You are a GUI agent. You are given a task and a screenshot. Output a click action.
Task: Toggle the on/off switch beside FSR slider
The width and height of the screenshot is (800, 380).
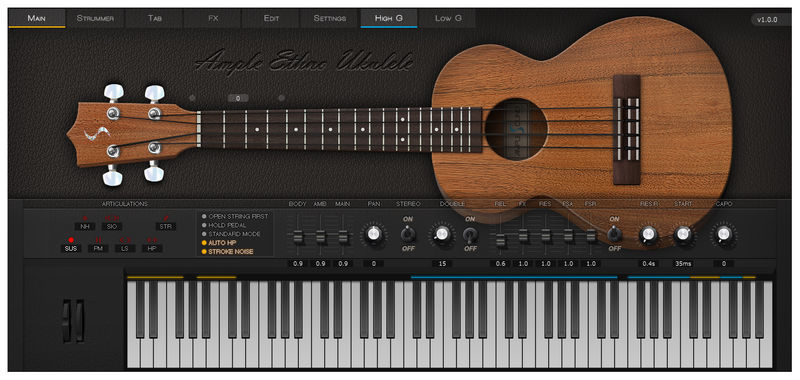[x=614, y=235]
